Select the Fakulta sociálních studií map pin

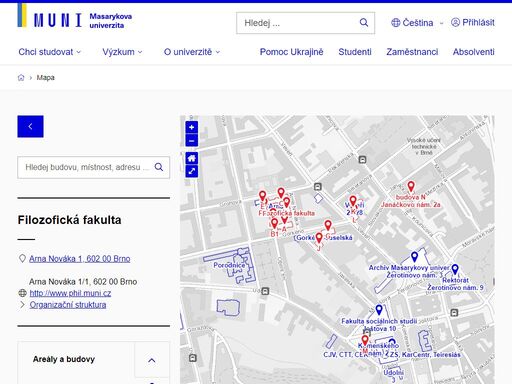tap(379, 310)
